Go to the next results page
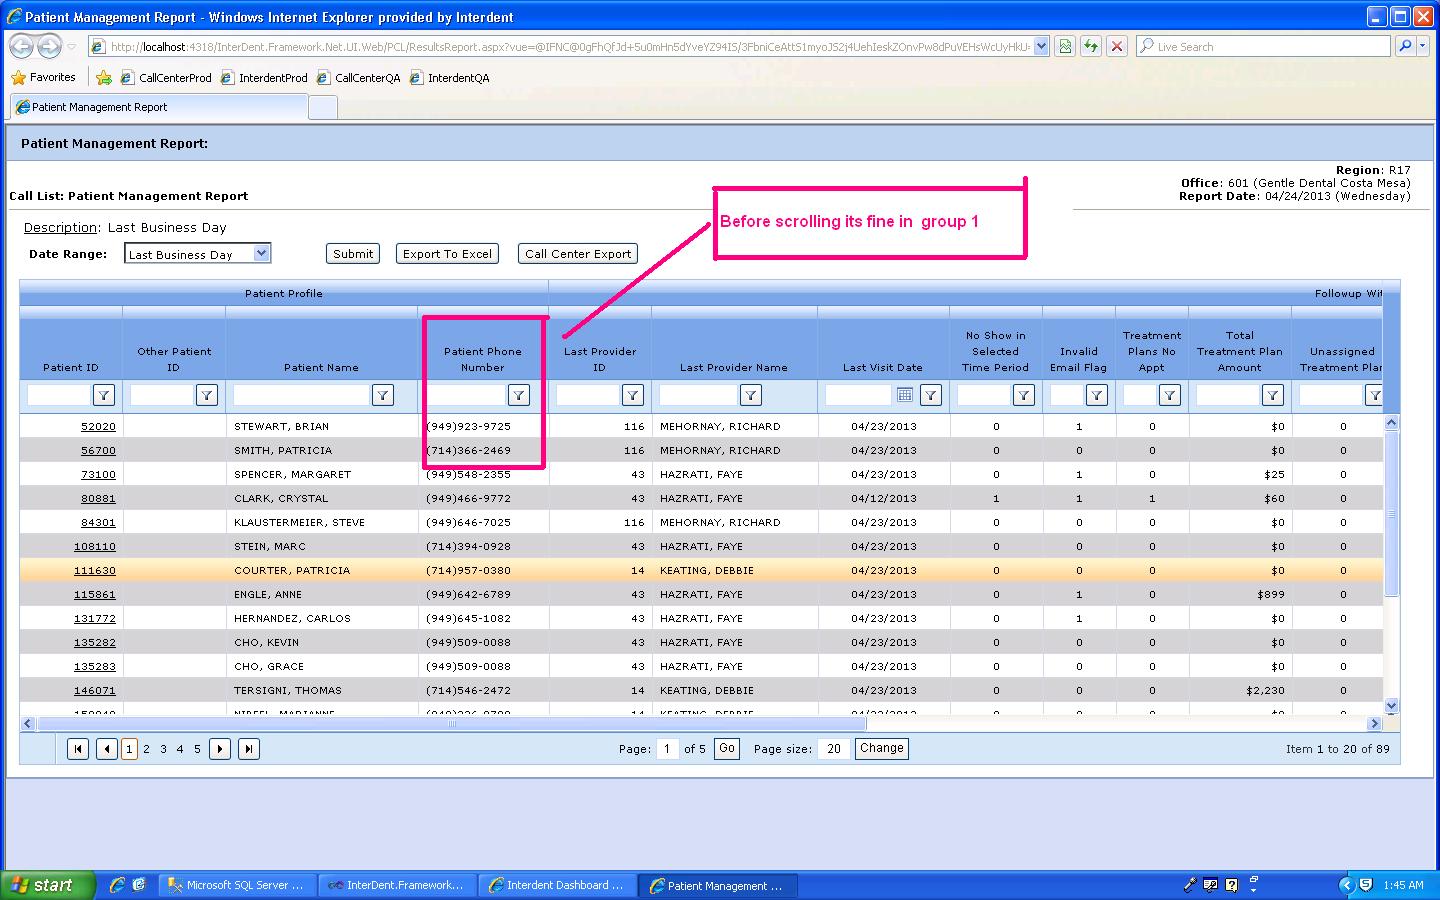This screenshot has height=900, width=1440. pos(220,748)
